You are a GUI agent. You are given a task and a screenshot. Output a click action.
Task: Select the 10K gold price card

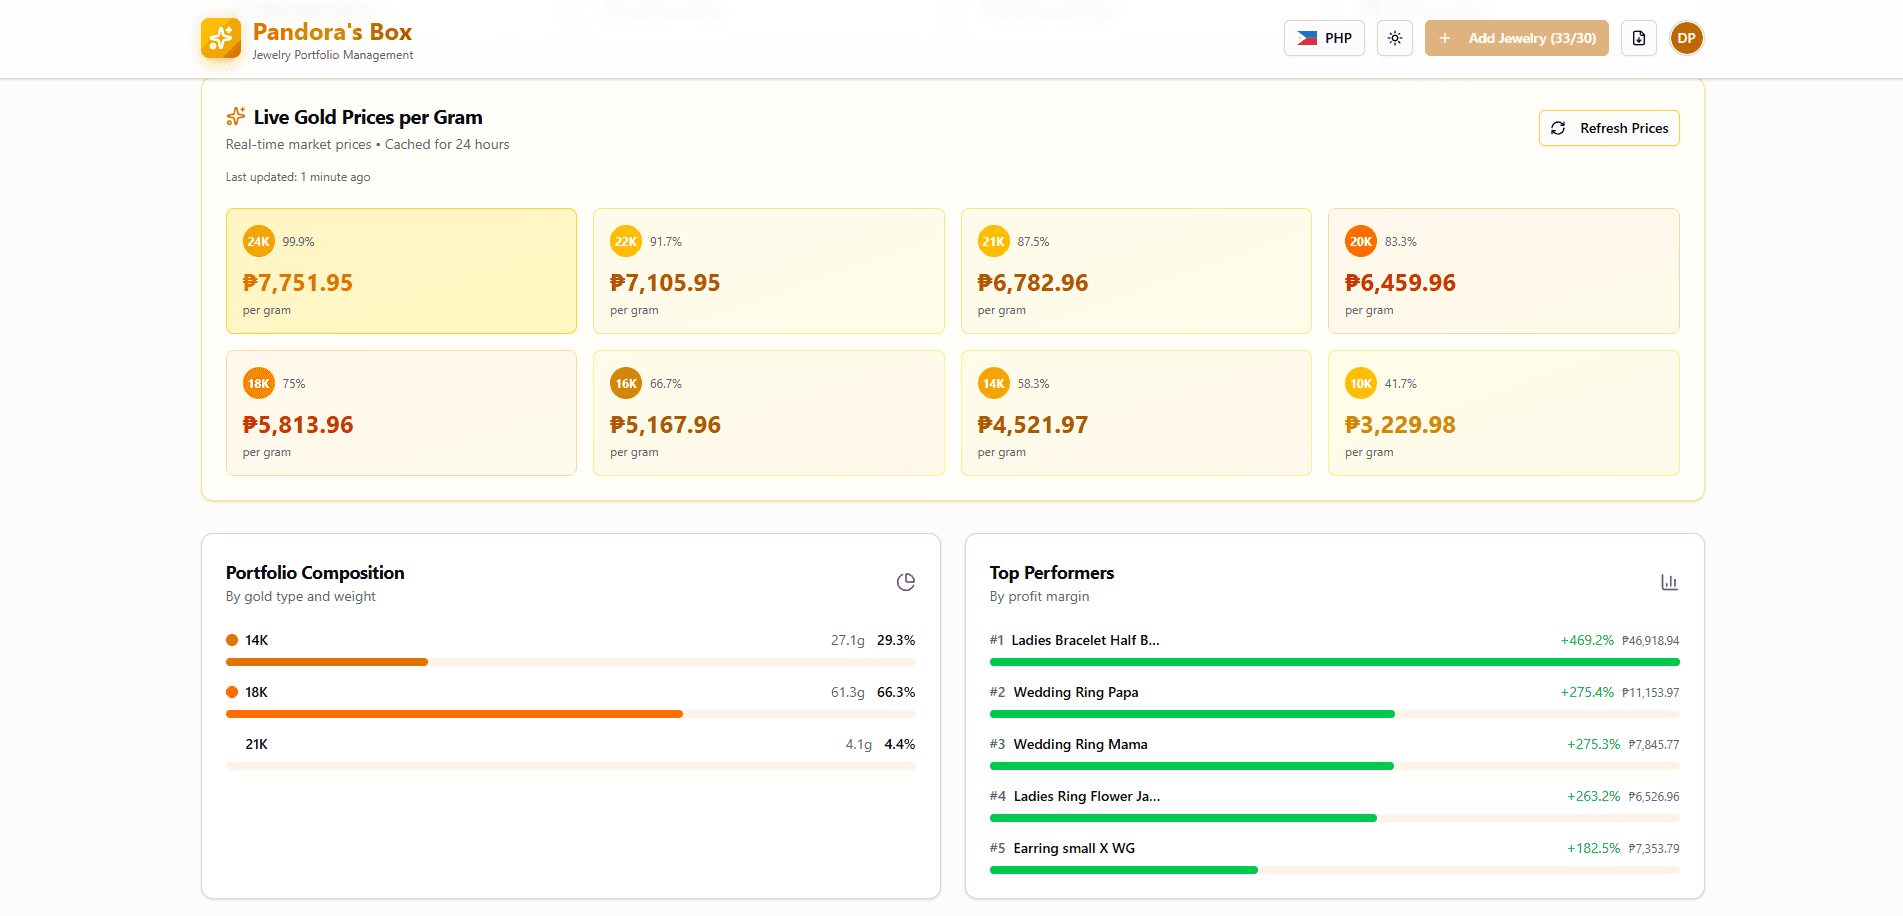pos(1503,412)
